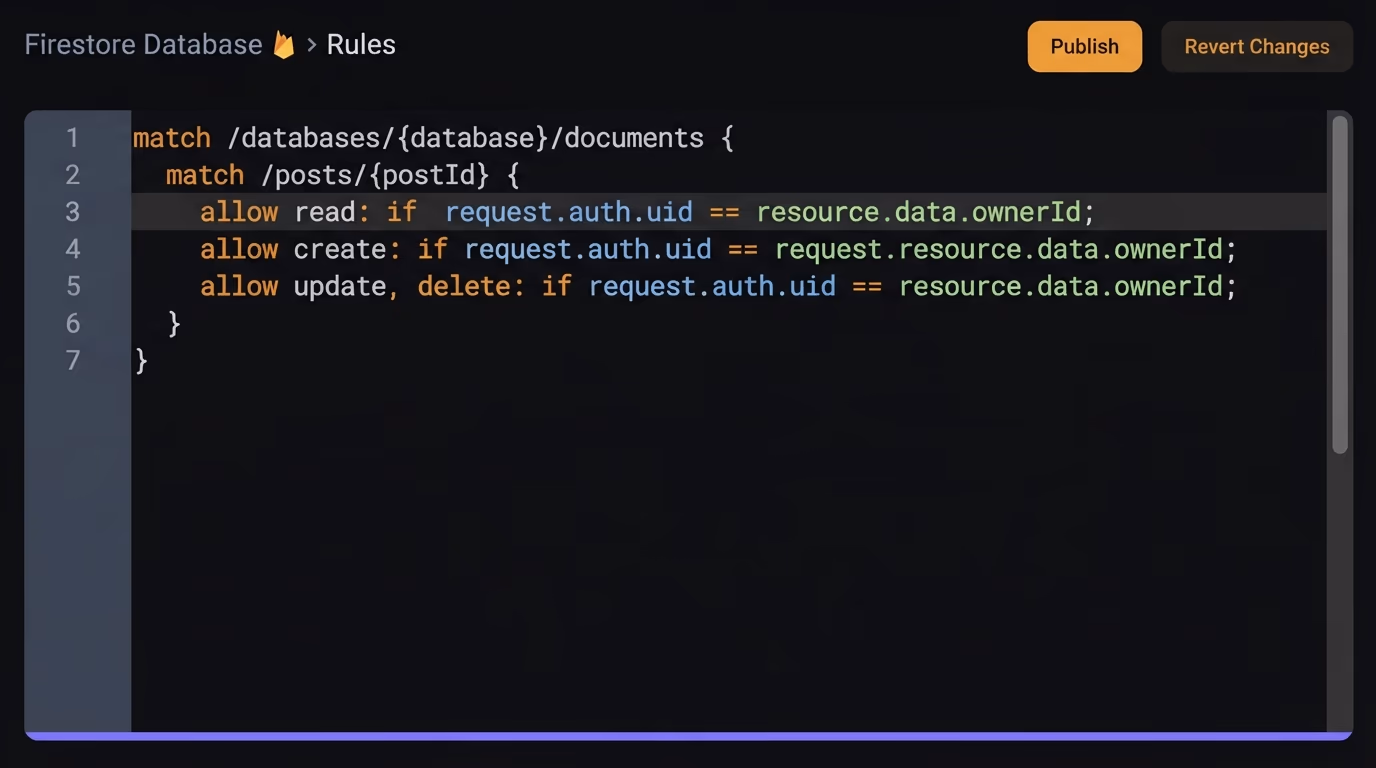Click line number 1 in gutter

point(72,137)
